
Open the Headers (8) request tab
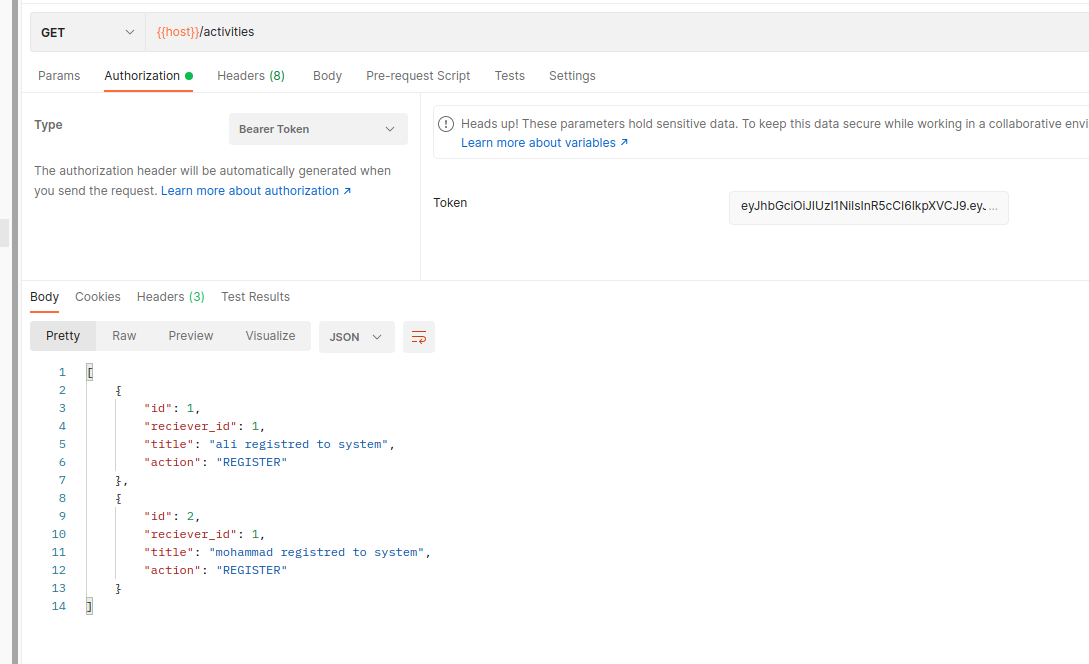point(250,75)
